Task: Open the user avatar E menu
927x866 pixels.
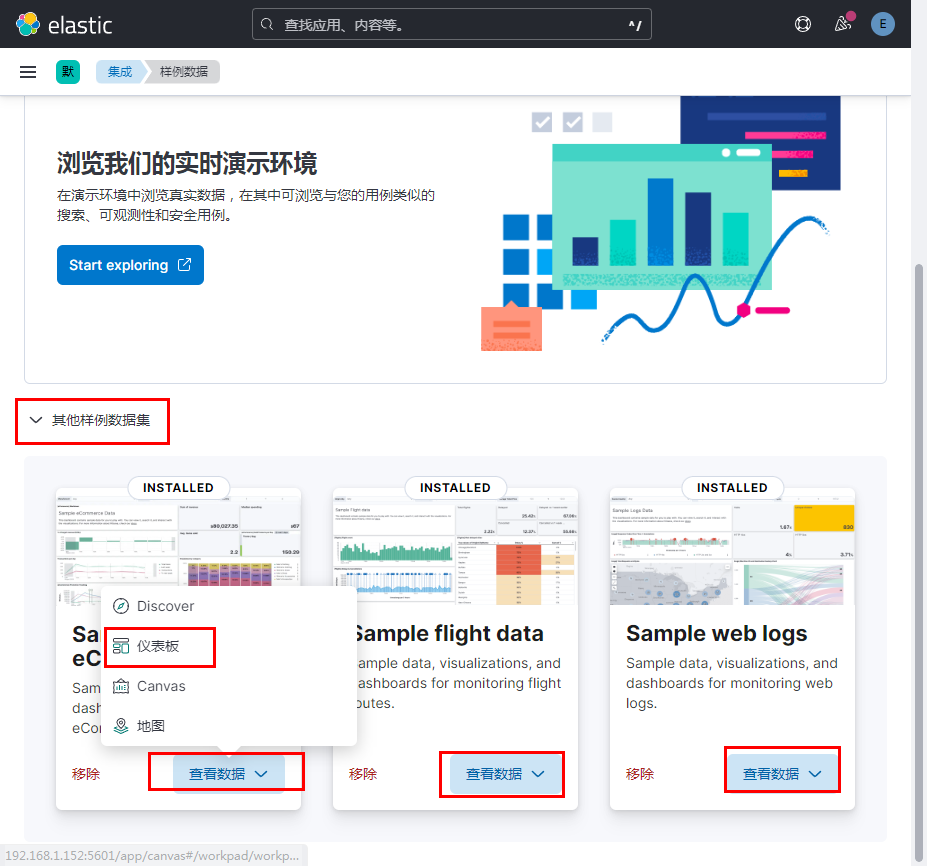Action: pos(882,24)
